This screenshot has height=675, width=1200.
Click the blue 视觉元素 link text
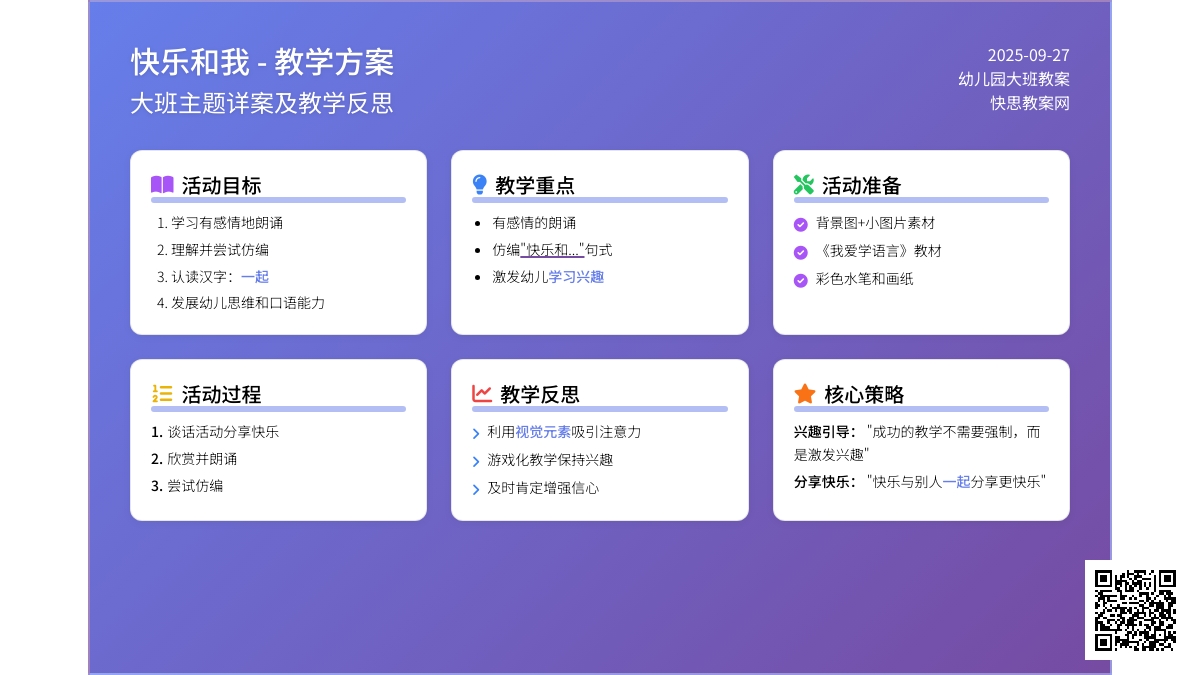[x=543, y=432]
